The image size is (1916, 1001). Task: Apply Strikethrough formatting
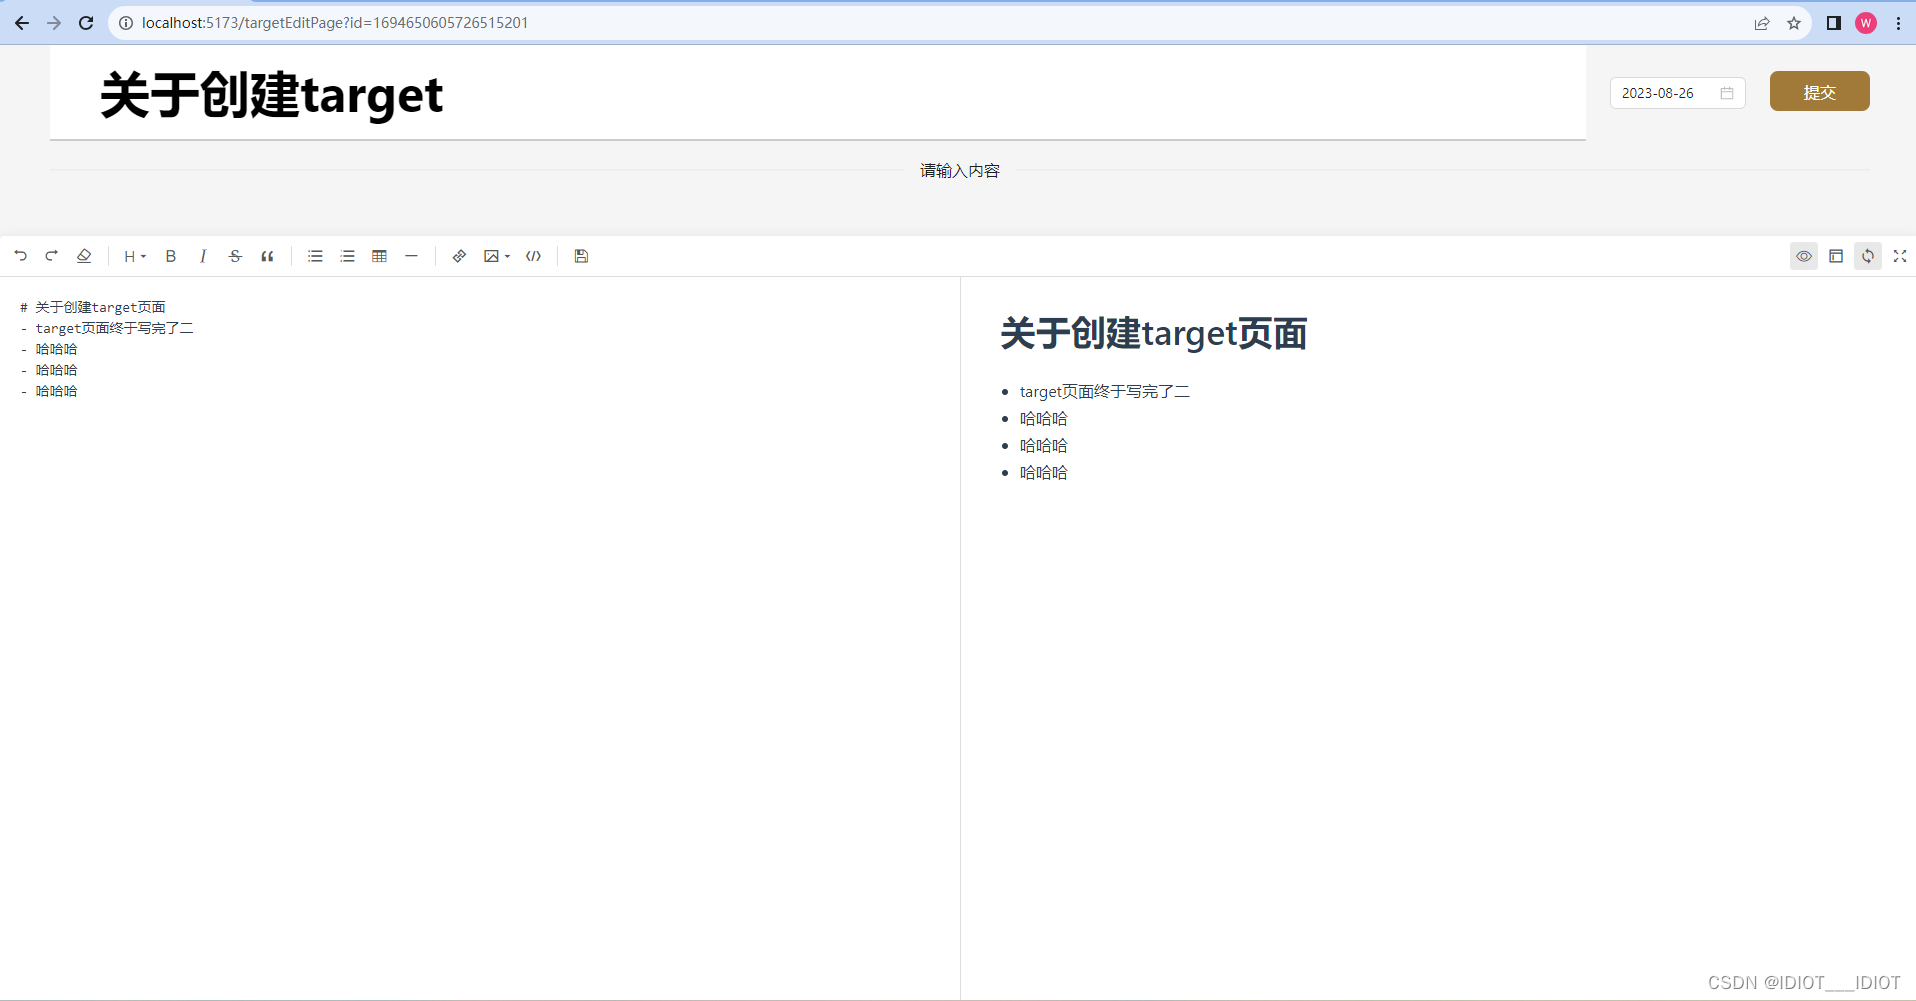tap(235, 256)
